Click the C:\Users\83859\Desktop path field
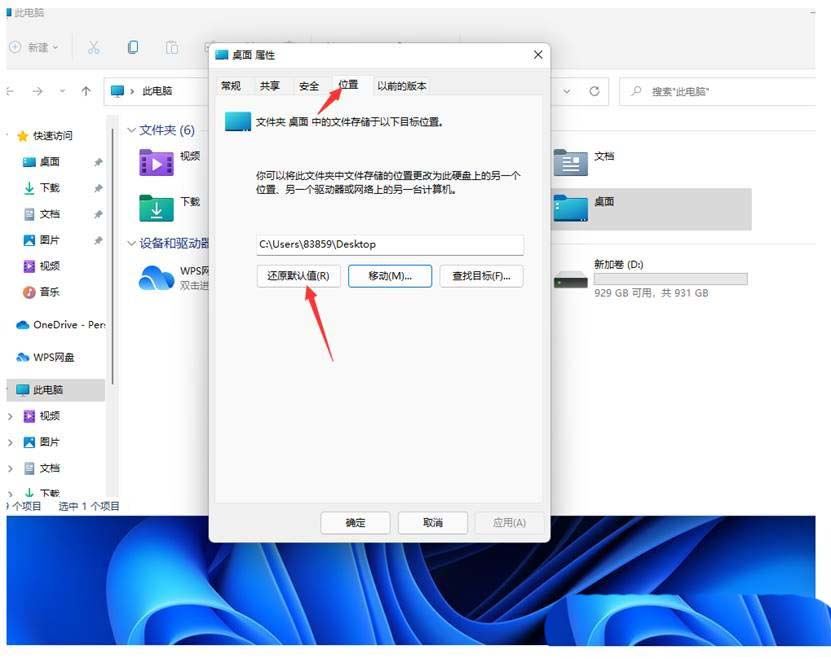831x659 pixels. pyautogui.click(x=390, y=244)
